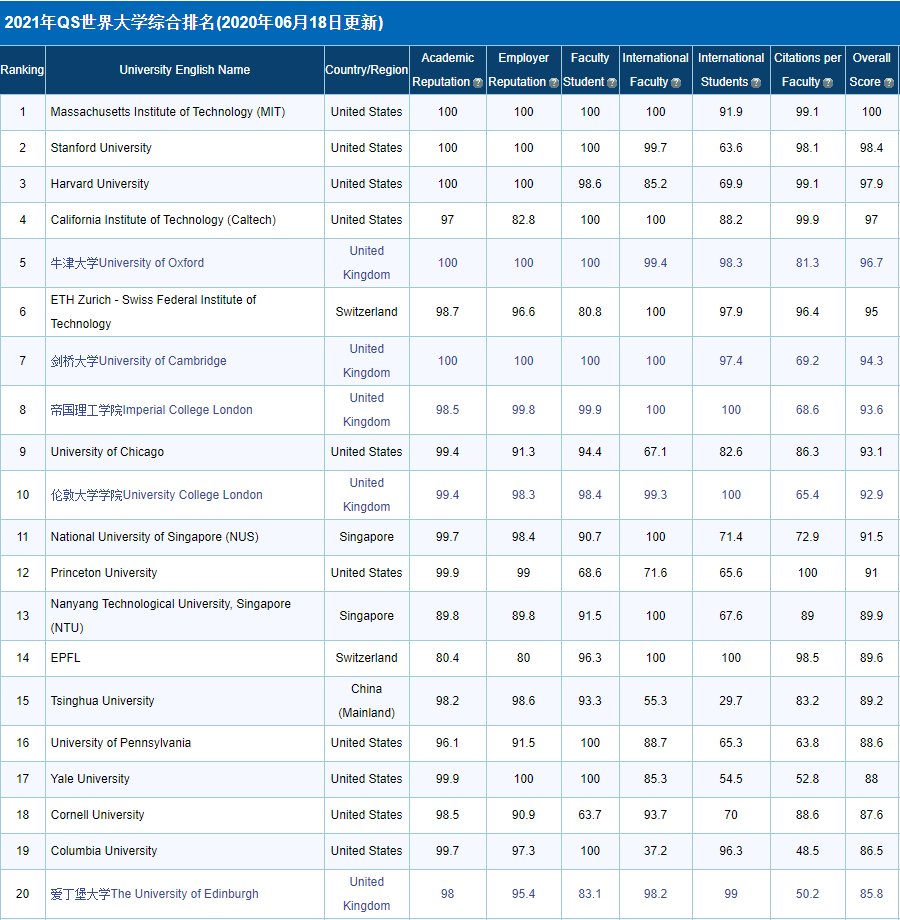Open the Imperial College London link
Viewport: 900px width, 920px height.
pyautogui.click(x=151, y=410)
